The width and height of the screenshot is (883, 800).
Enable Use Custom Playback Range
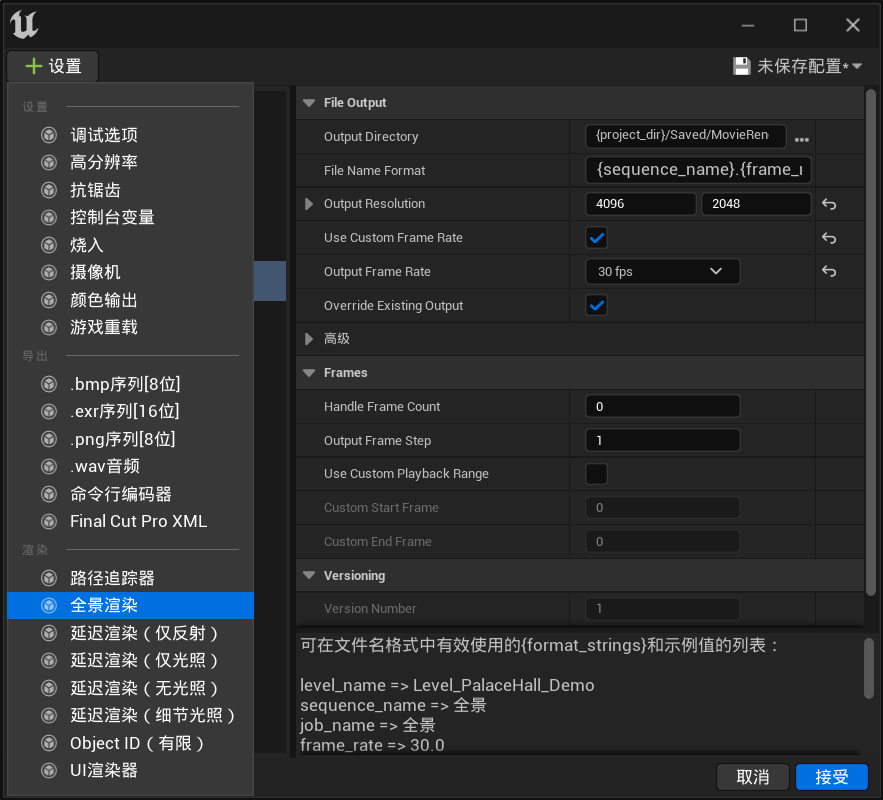(597, 474)
